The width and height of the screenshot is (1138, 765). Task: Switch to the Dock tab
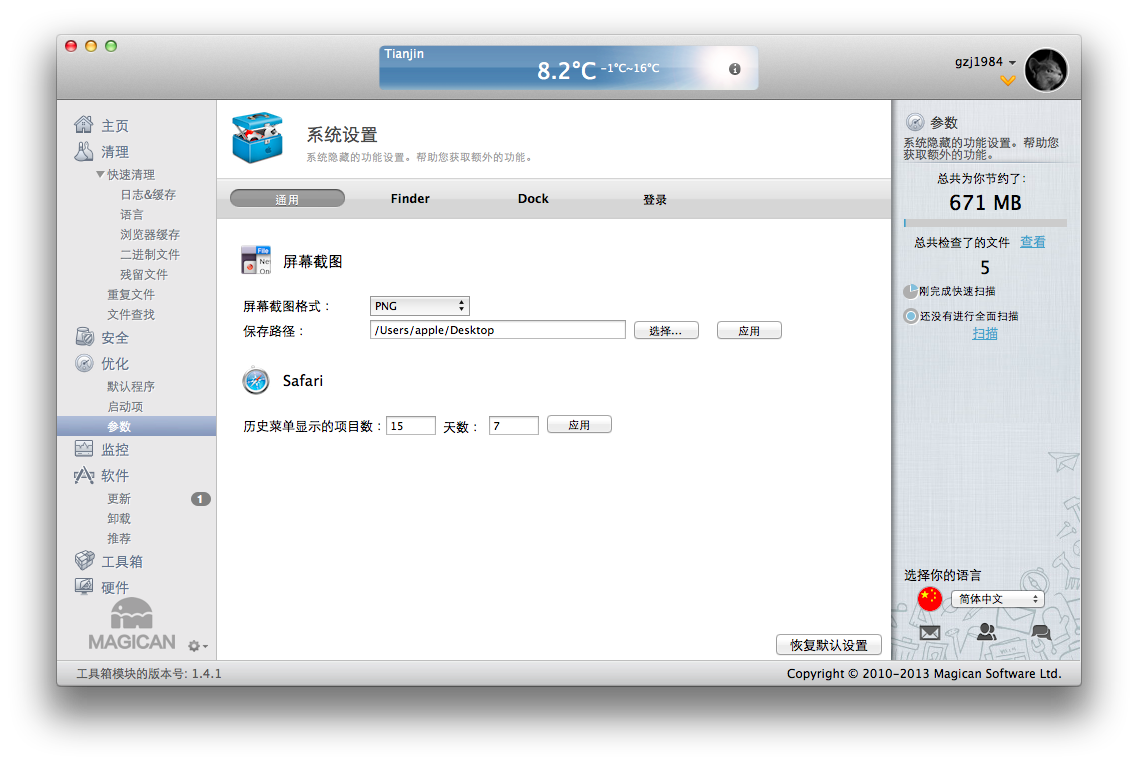click(x=533, y=199)
